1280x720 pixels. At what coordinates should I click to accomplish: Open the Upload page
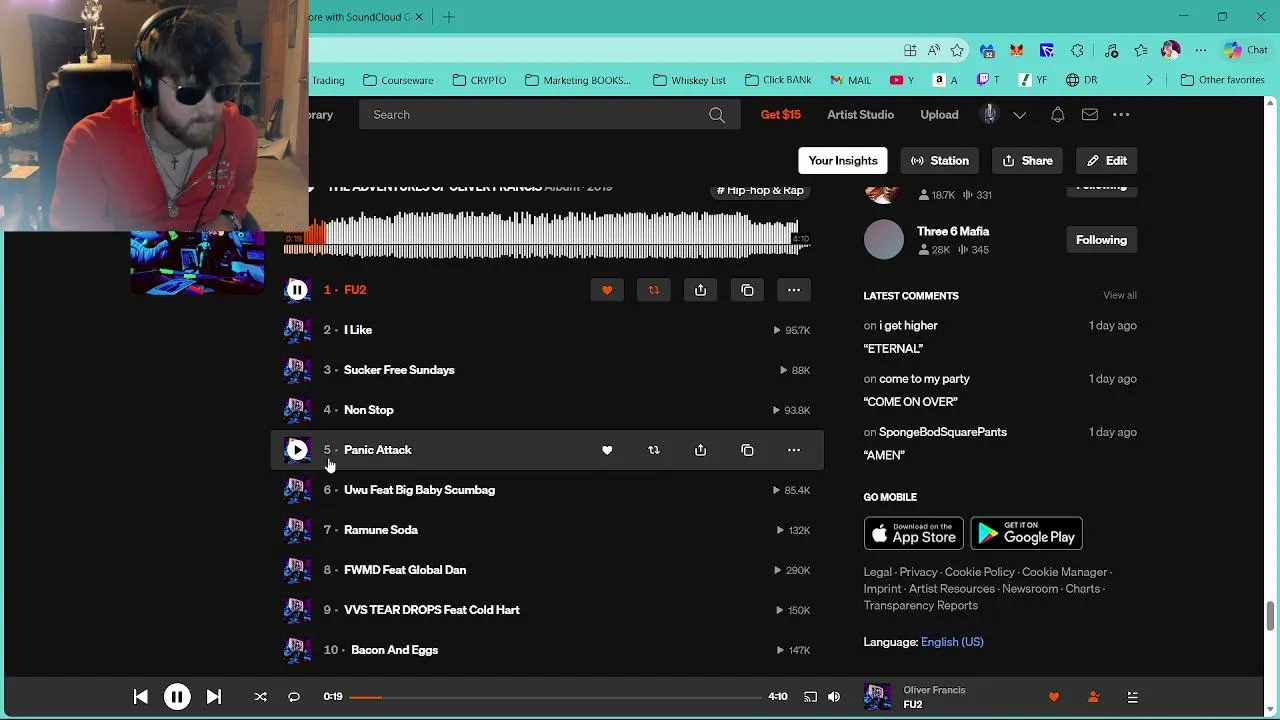(939, 115)
